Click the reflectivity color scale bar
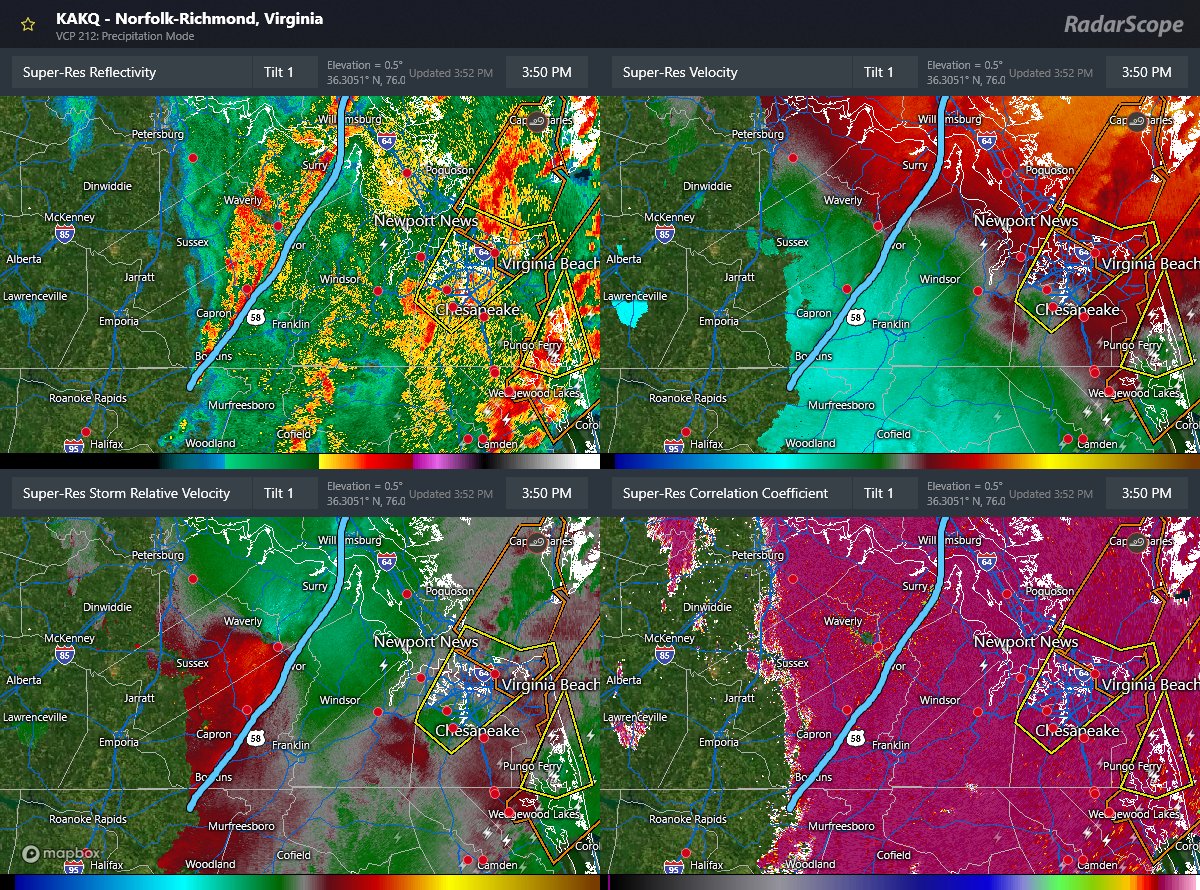The image size is (1200, 890). 300,462
